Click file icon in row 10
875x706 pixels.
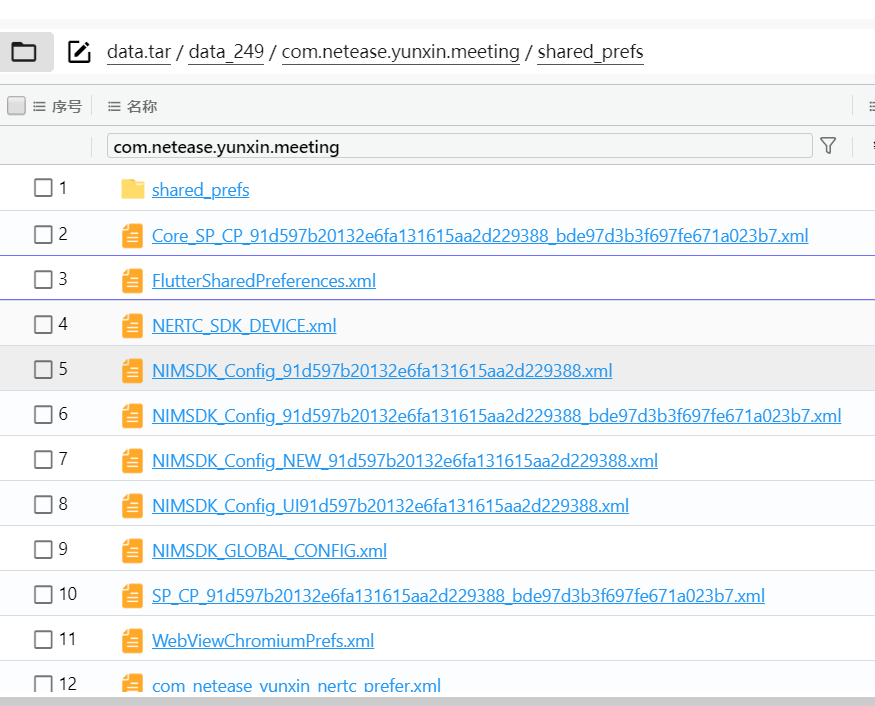132,596
